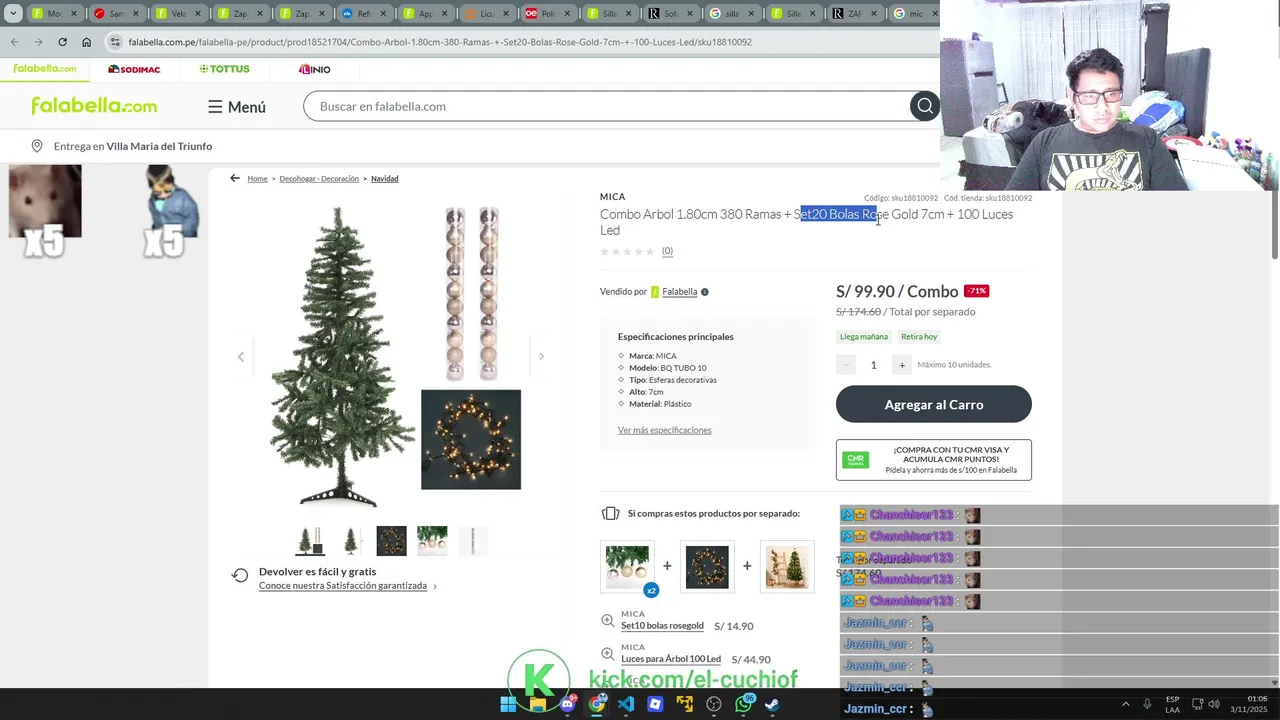Show hidden system tray icons
The image size is (1280, 720).
coord(1125,704)
